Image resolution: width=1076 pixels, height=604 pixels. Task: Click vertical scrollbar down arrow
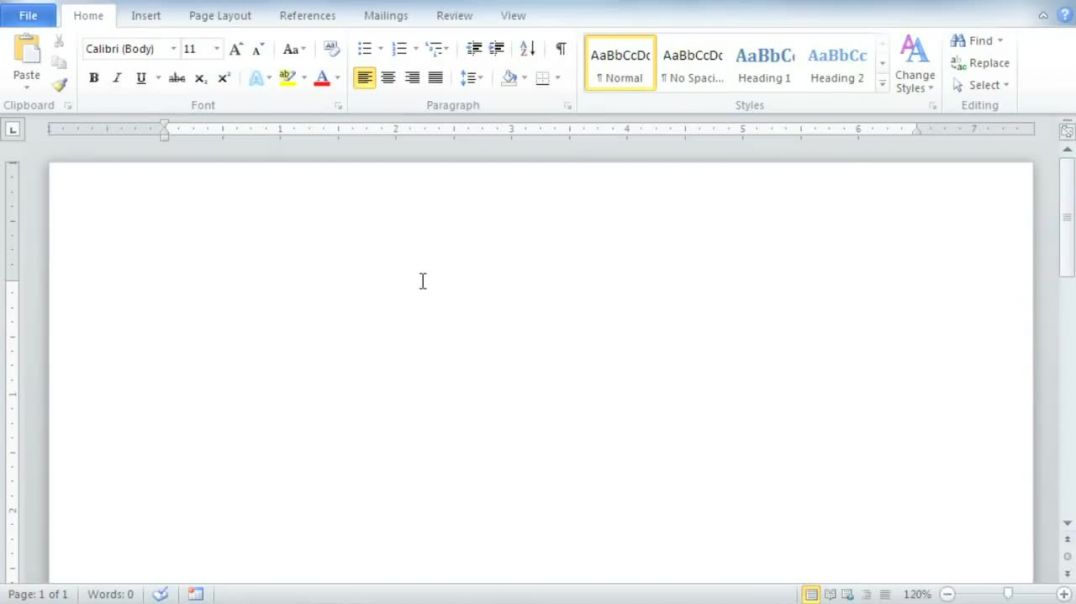tap(1067, 523)
